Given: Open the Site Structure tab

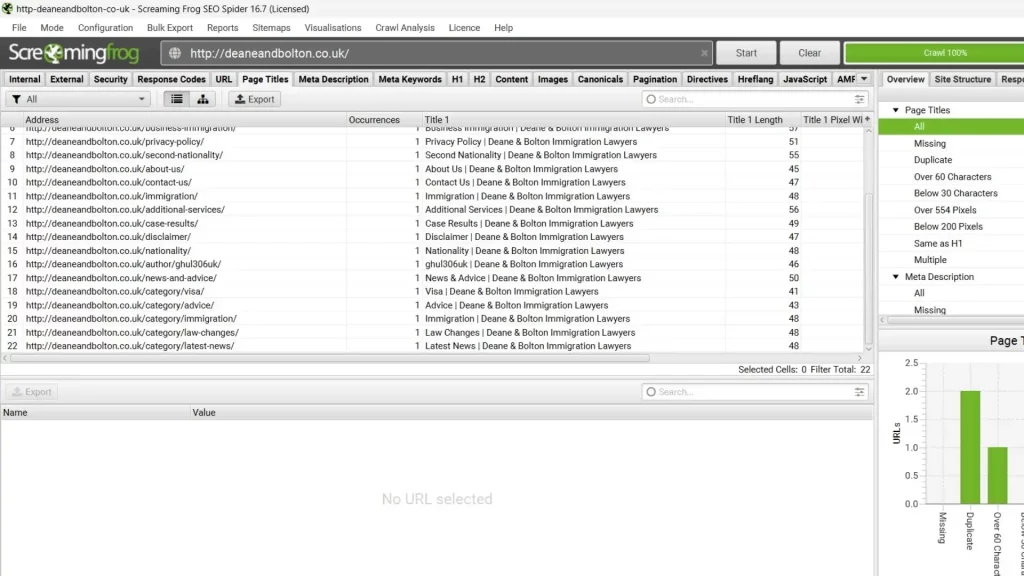Looking at the screenshot, I should (x=963, y=79).
